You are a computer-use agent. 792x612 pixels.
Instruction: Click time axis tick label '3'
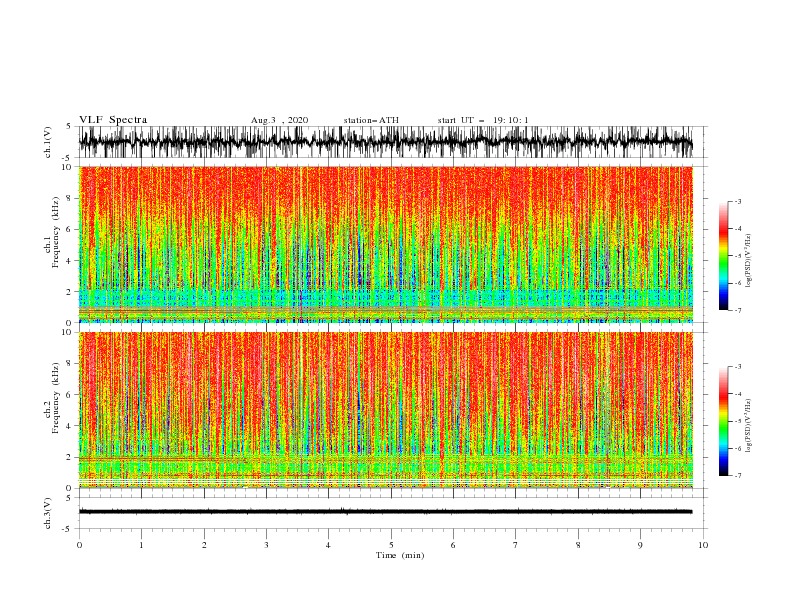pos(266,545)
